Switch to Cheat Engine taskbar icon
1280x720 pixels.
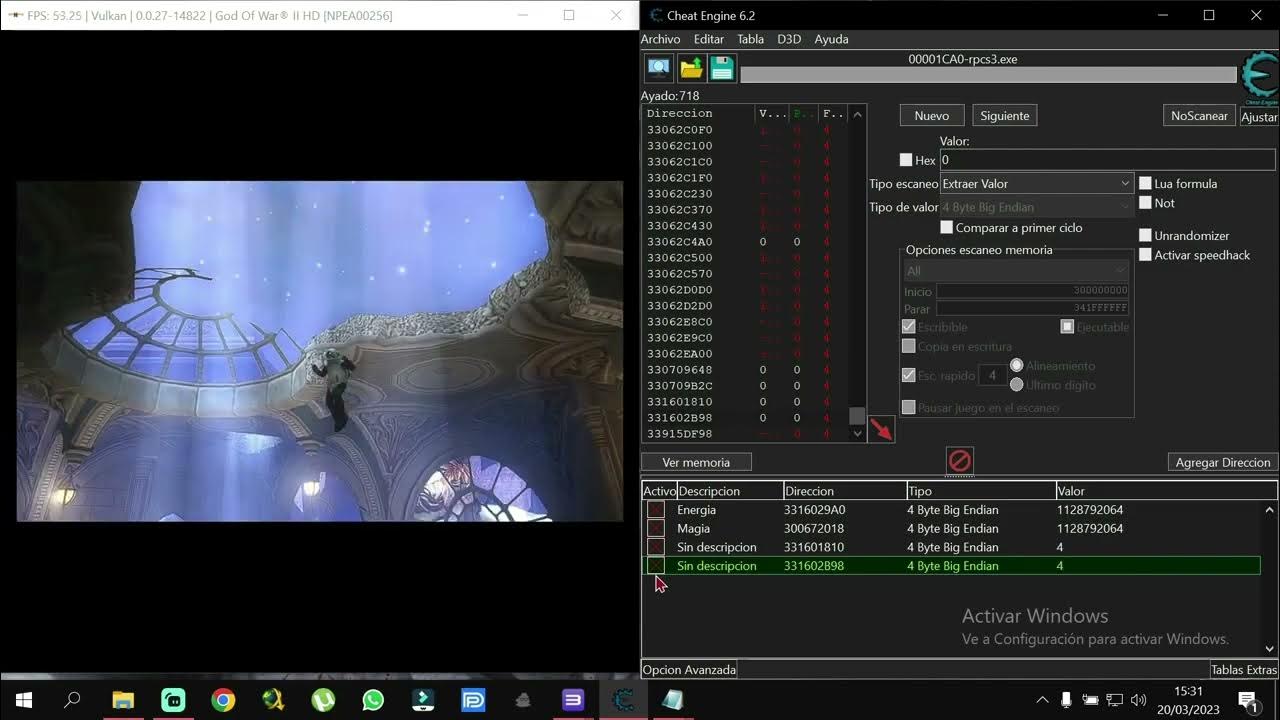[x=623, y=700]
